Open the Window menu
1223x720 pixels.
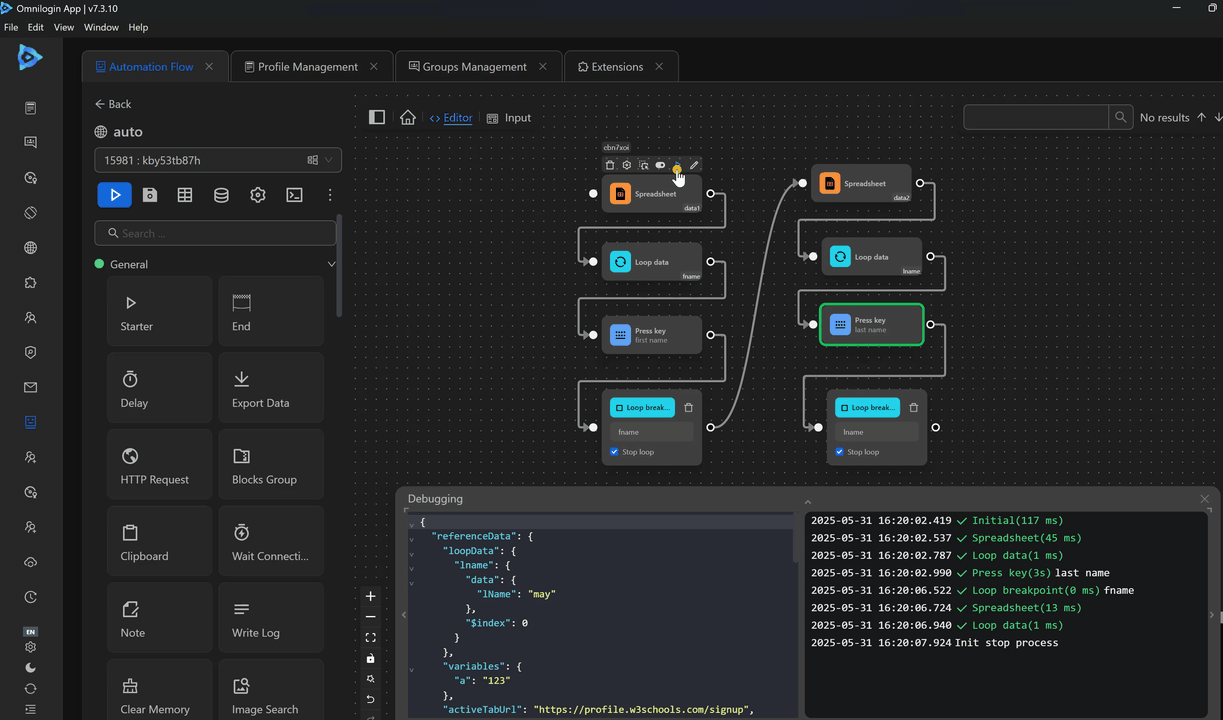(101, 27)
